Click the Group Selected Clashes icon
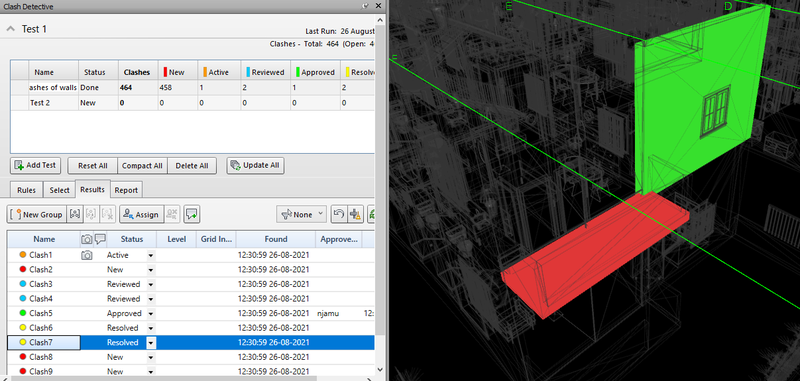Screen dimensions: 800x381 pyautogui.click(x=75, y=215)
